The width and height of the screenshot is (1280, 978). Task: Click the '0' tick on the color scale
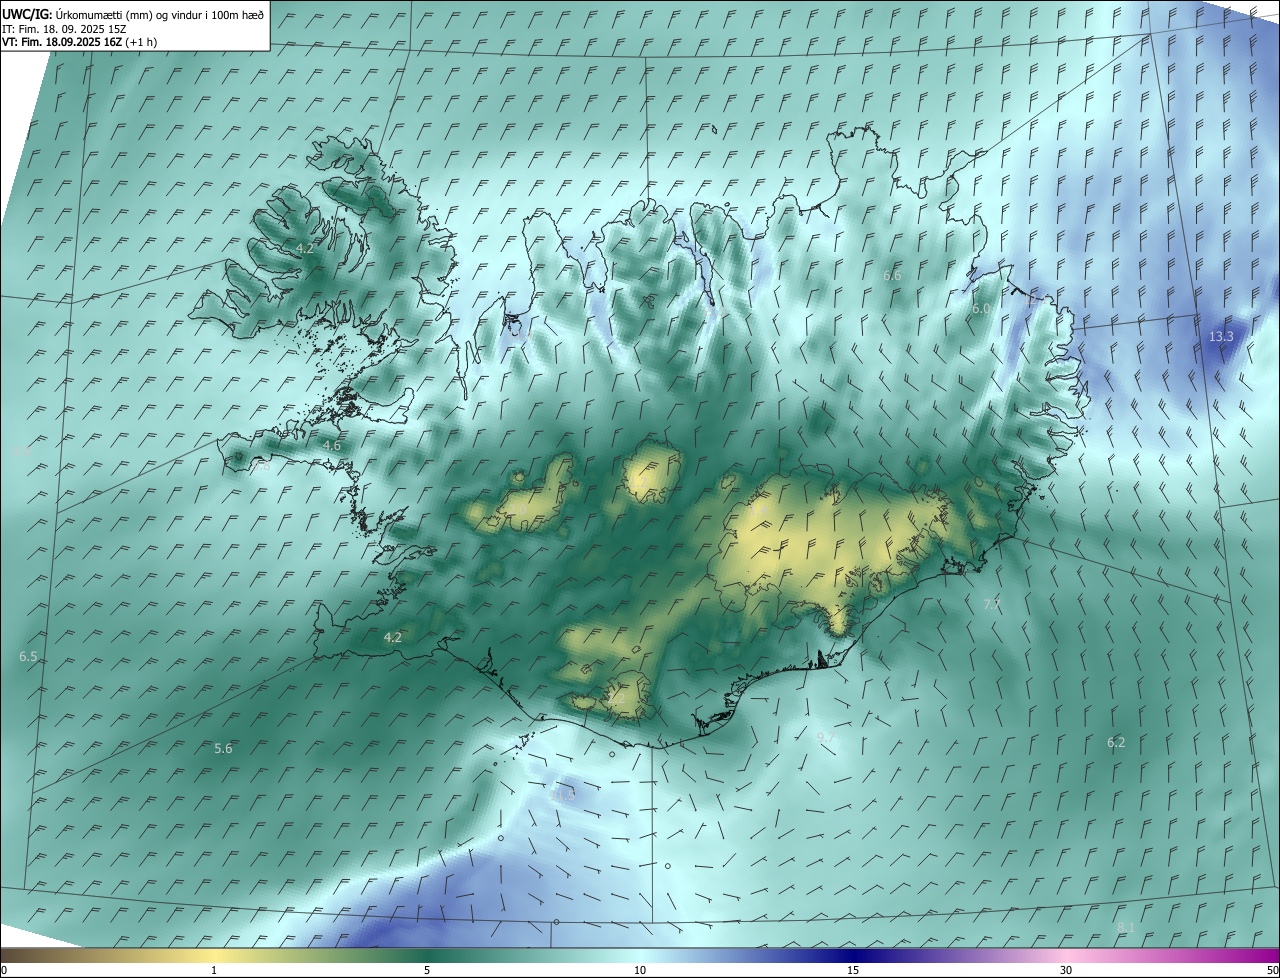pos(4,970)
